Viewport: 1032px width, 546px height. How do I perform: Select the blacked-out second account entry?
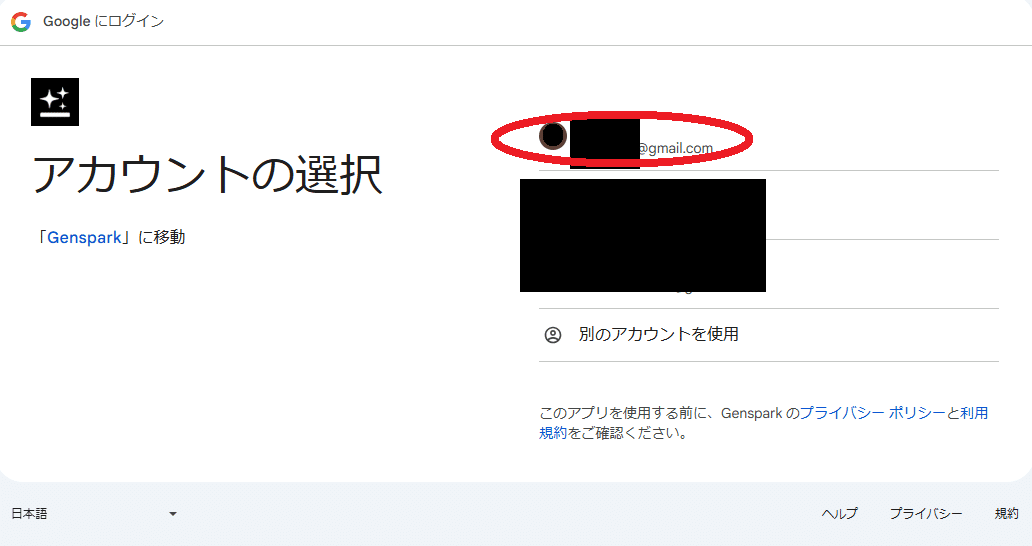coord(769,205)
